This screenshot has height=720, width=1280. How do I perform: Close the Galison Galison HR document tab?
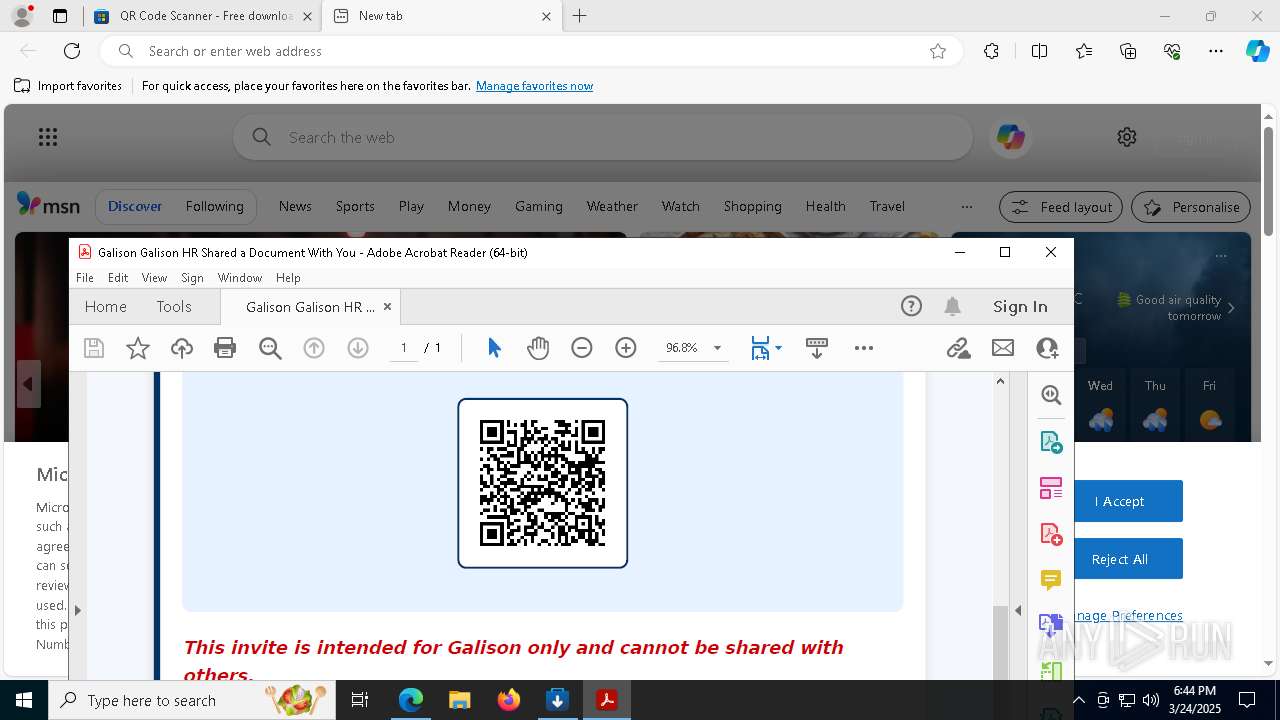387,307
